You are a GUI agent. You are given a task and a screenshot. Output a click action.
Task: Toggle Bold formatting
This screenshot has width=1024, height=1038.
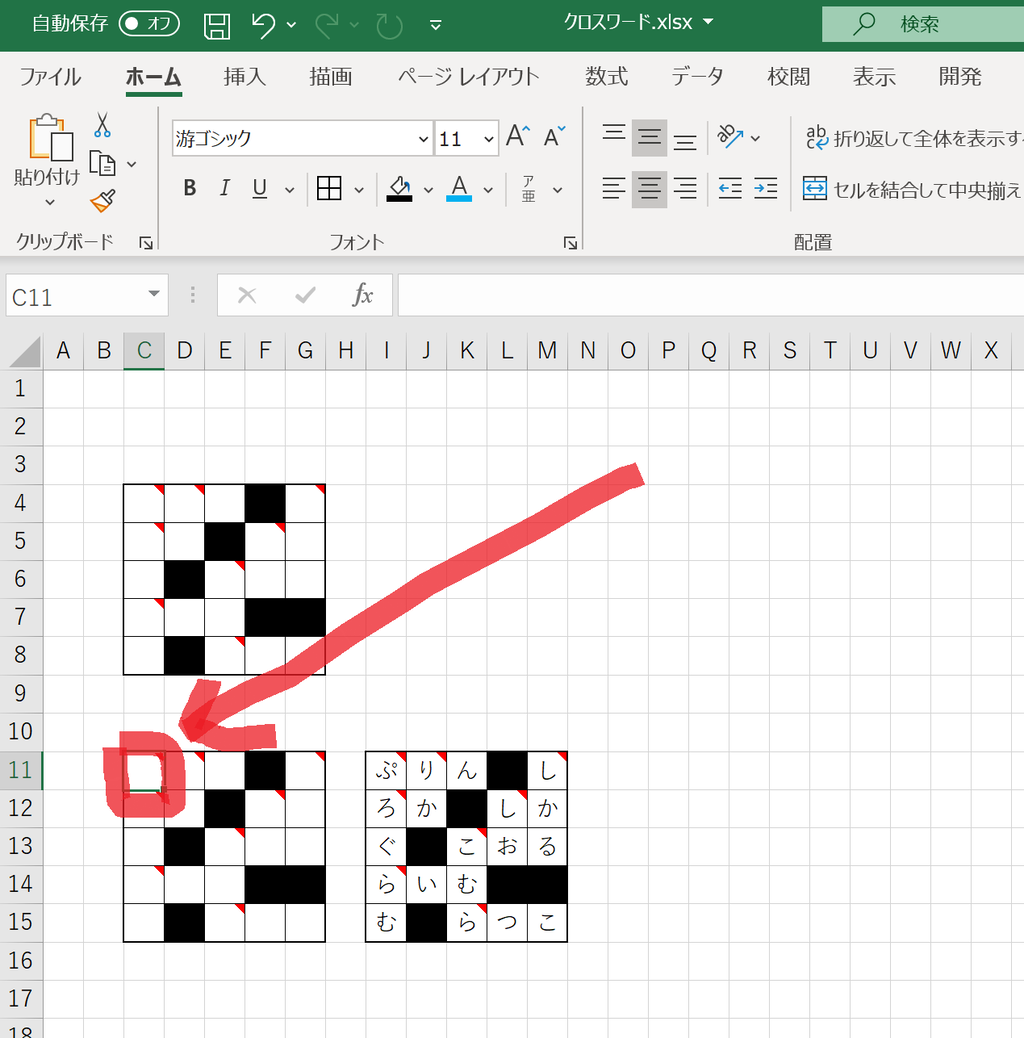pos(190,189)
